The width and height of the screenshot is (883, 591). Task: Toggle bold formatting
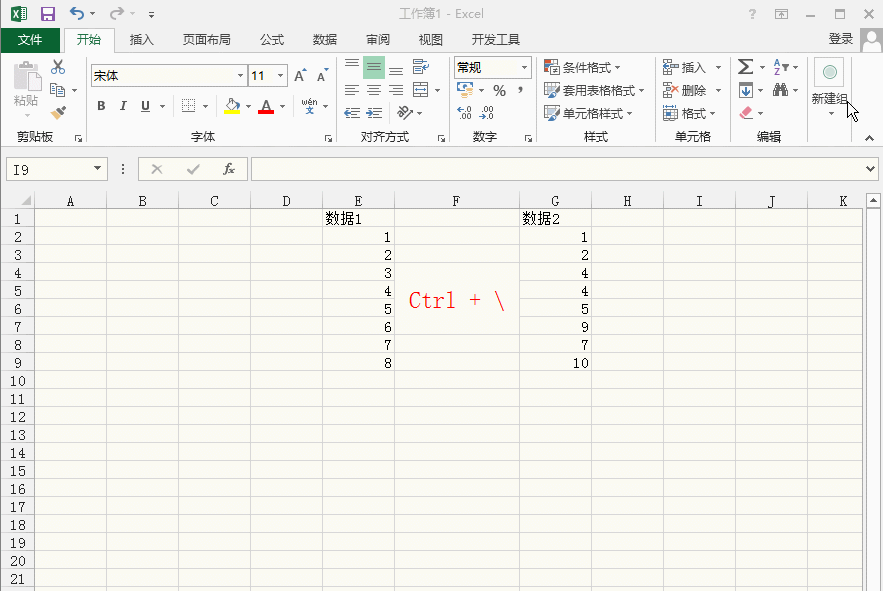101,105
